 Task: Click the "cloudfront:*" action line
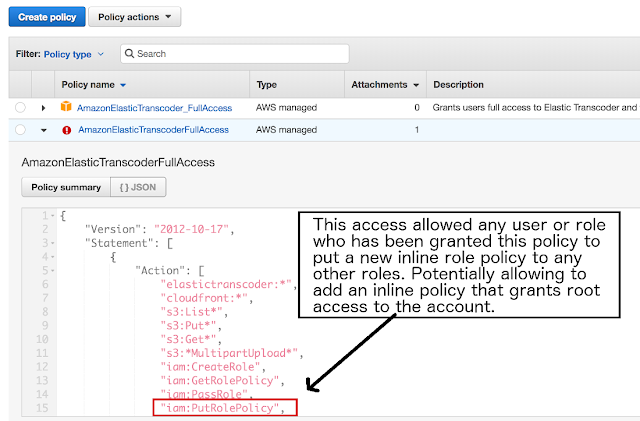(x=204, y=298)
